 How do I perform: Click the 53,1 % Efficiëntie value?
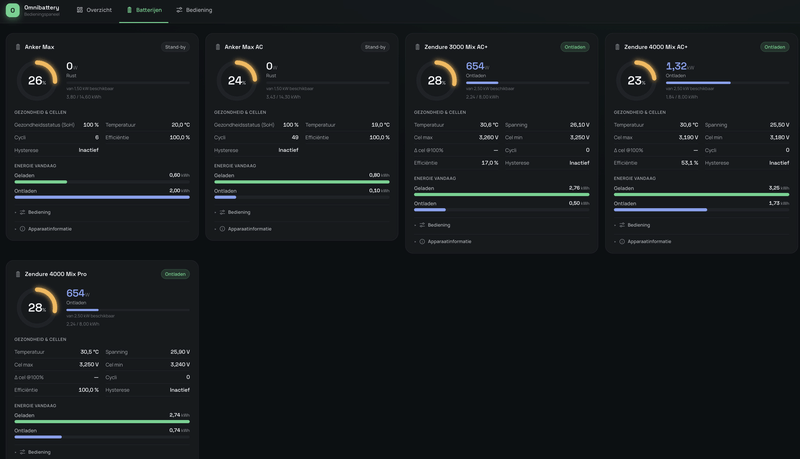tap(689, 163)
